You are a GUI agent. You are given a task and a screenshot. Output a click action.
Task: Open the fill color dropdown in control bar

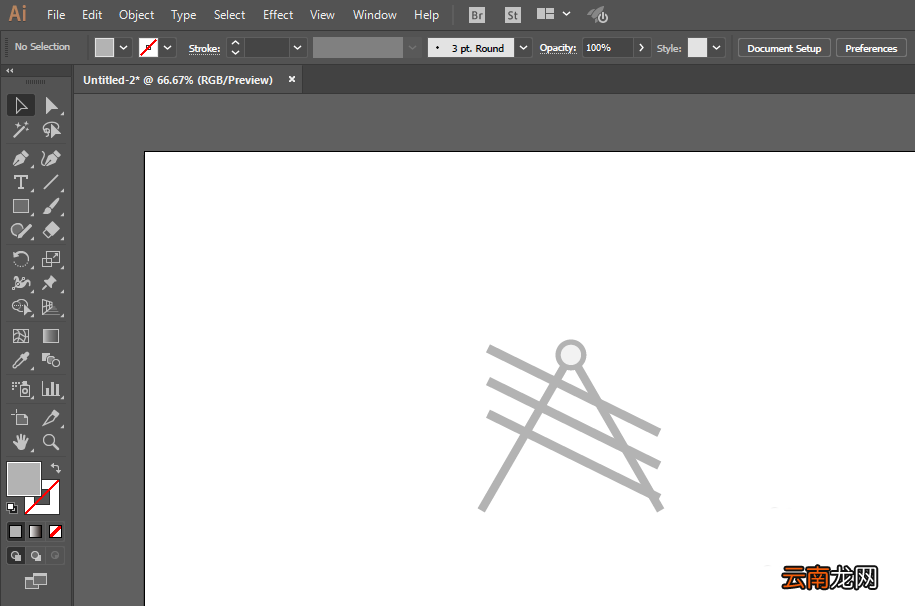(x=123, y=48)
